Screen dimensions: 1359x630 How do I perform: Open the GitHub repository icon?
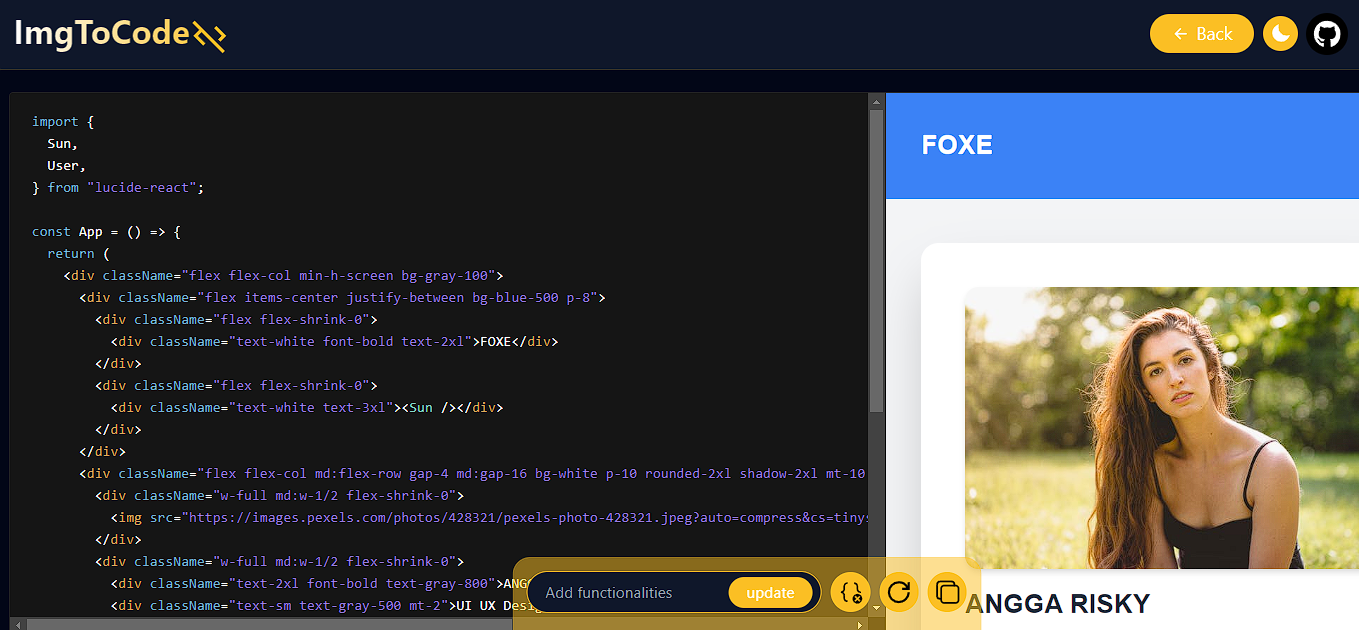[1327, 34]
